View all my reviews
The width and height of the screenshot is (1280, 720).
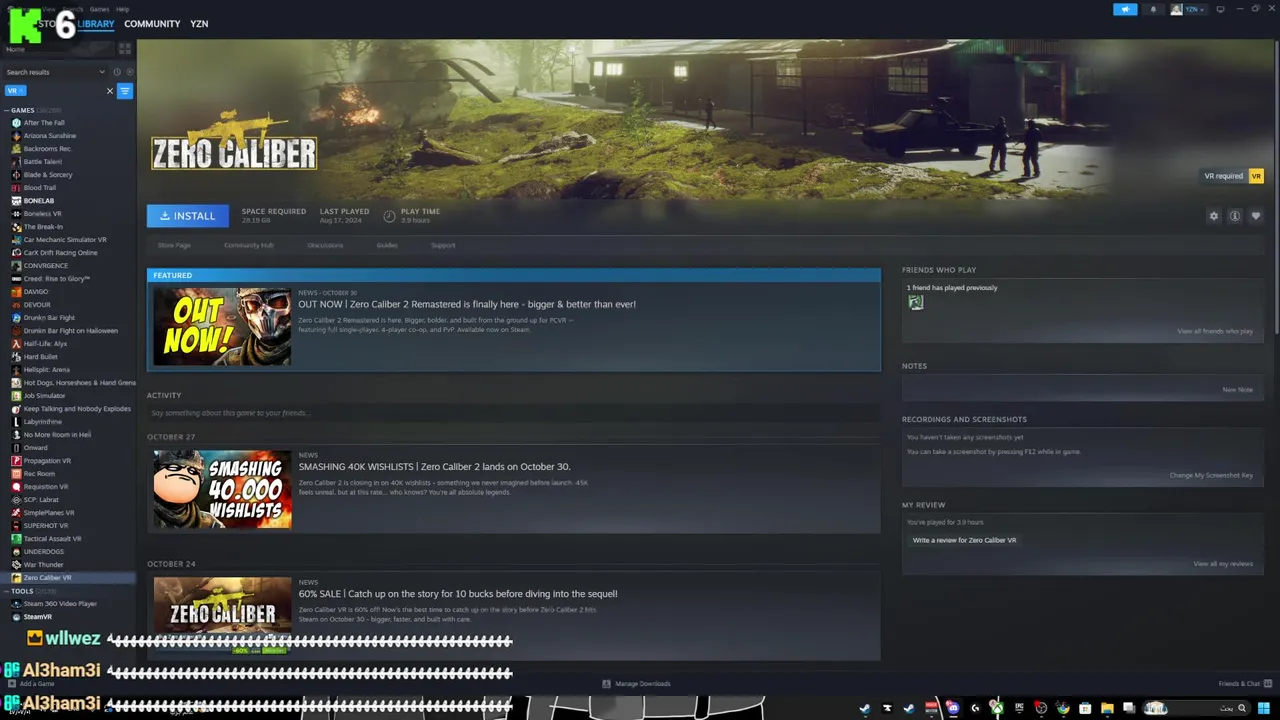[1223, 564]
